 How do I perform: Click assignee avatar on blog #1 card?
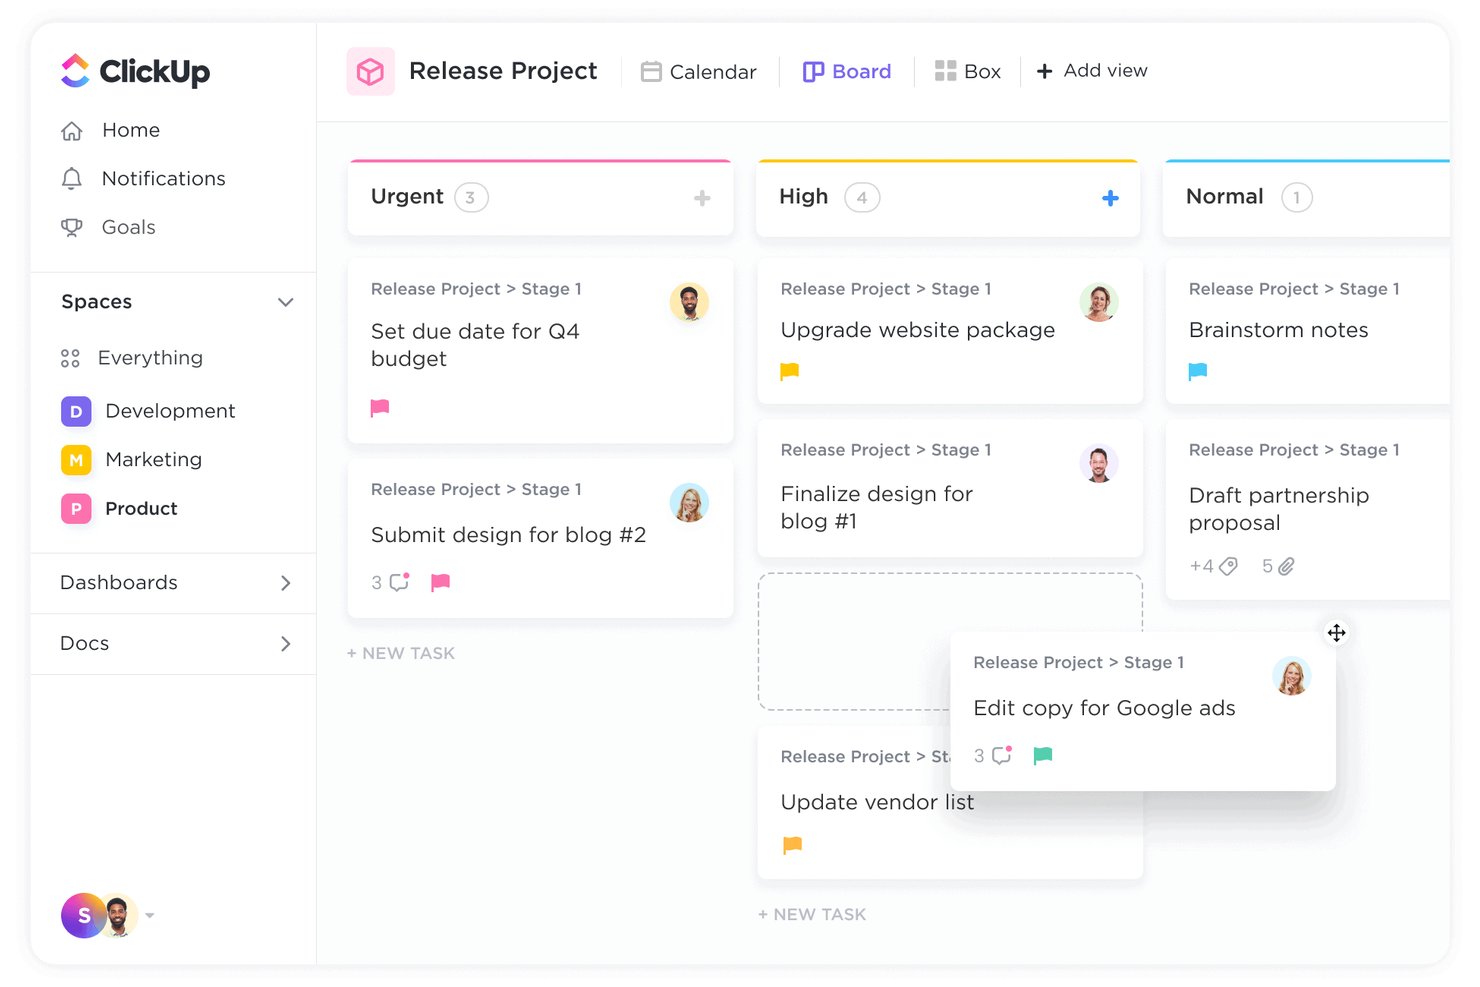[1099, 464]
